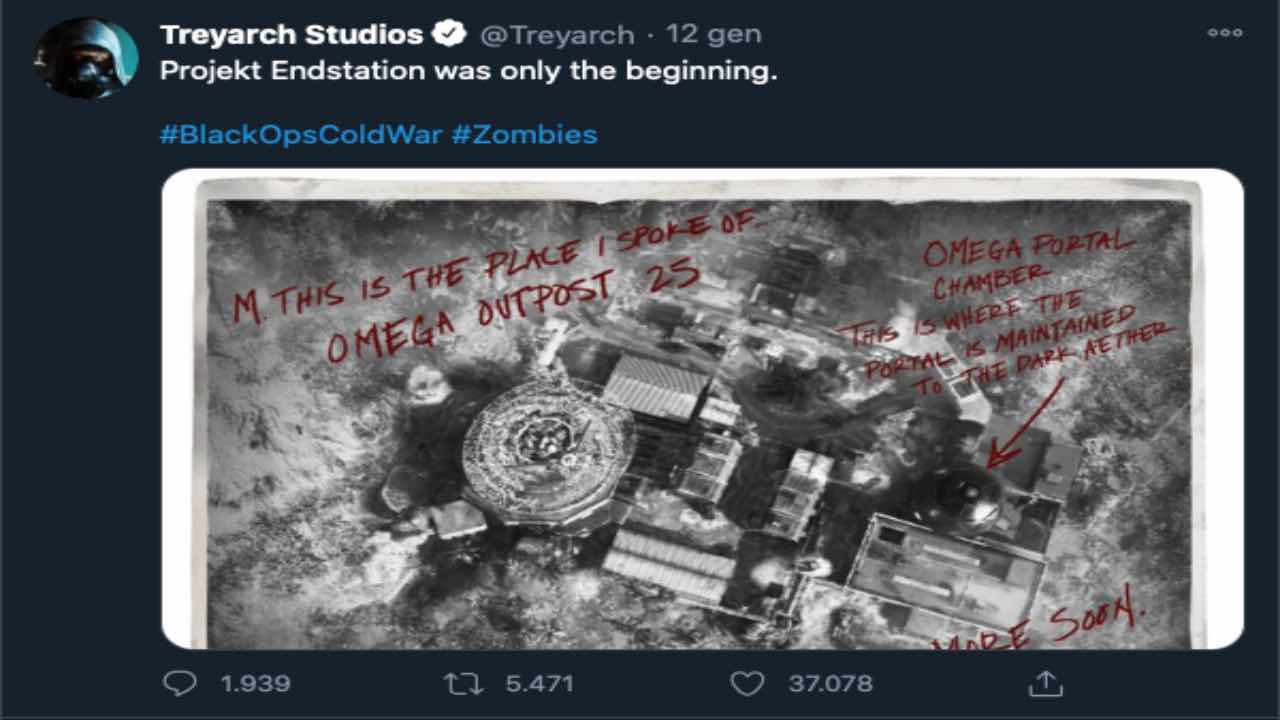The width and height of the screenshot is (1280, 720).
Task: Click the reply speech bubble icon
Action: tap(180, 683)
